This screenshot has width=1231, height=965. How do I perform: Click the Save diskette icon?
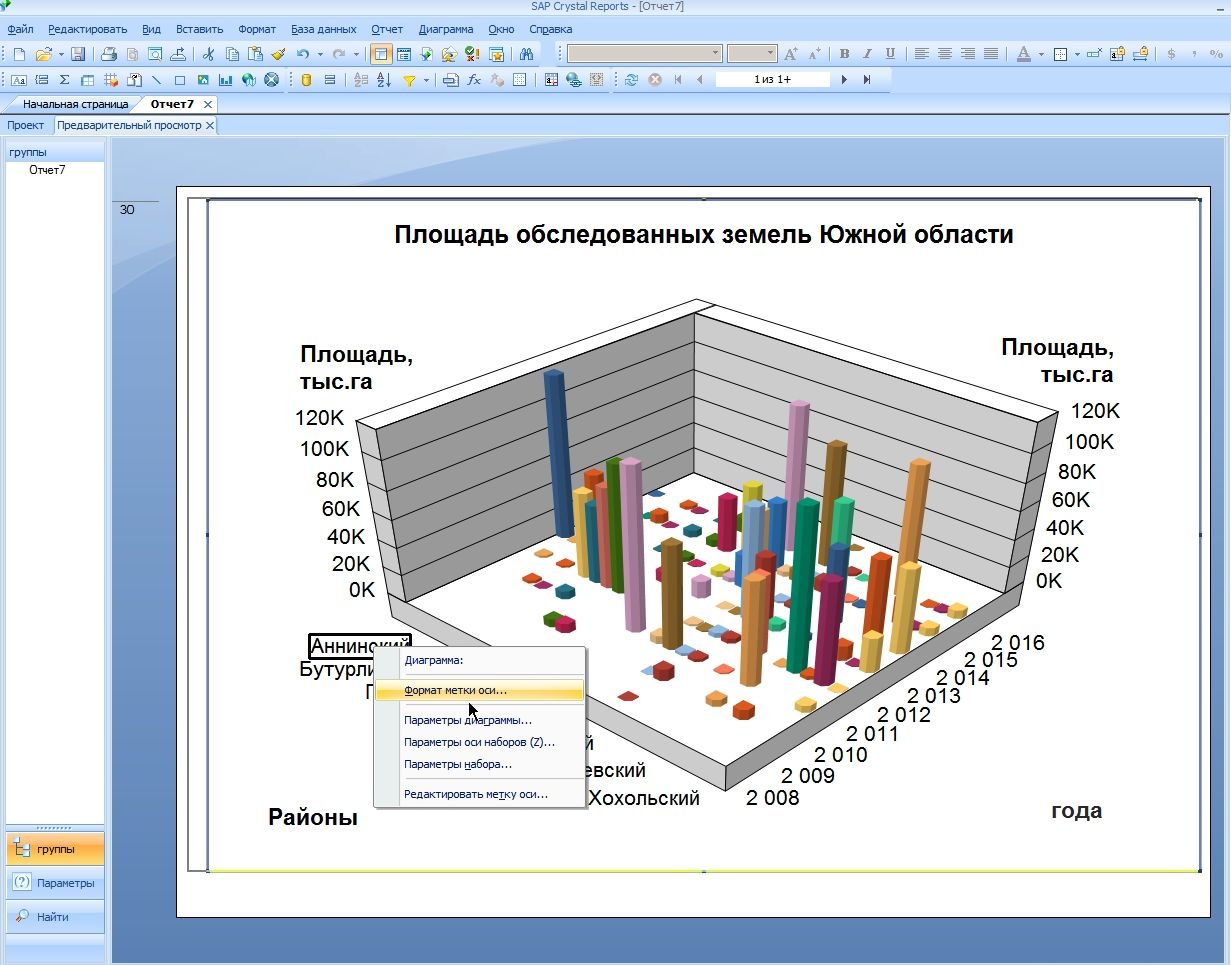(77, 54)
